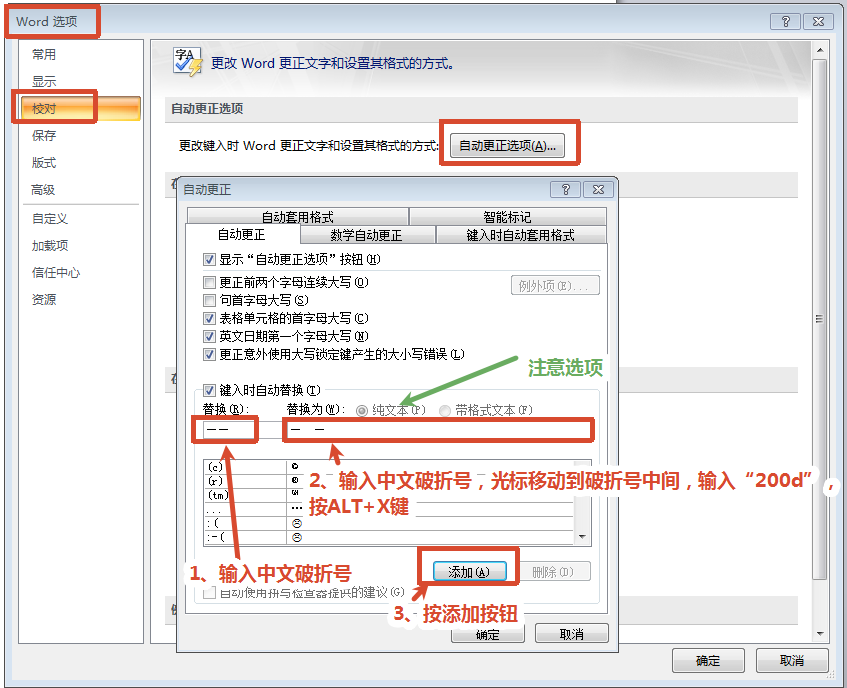This screenshot has width=847, height=688.
Task: Select the 纯文本 radio button
Action: 362,411
